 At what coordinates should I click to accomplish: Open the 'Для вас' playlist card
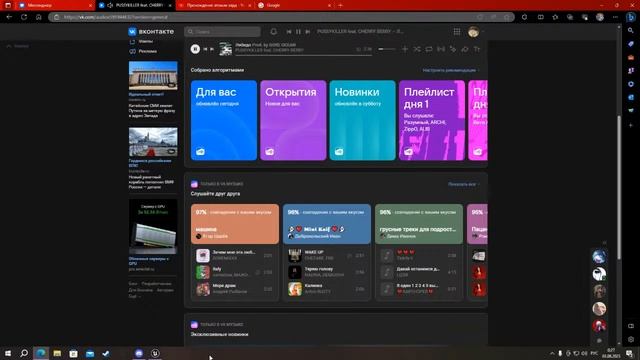224,120
